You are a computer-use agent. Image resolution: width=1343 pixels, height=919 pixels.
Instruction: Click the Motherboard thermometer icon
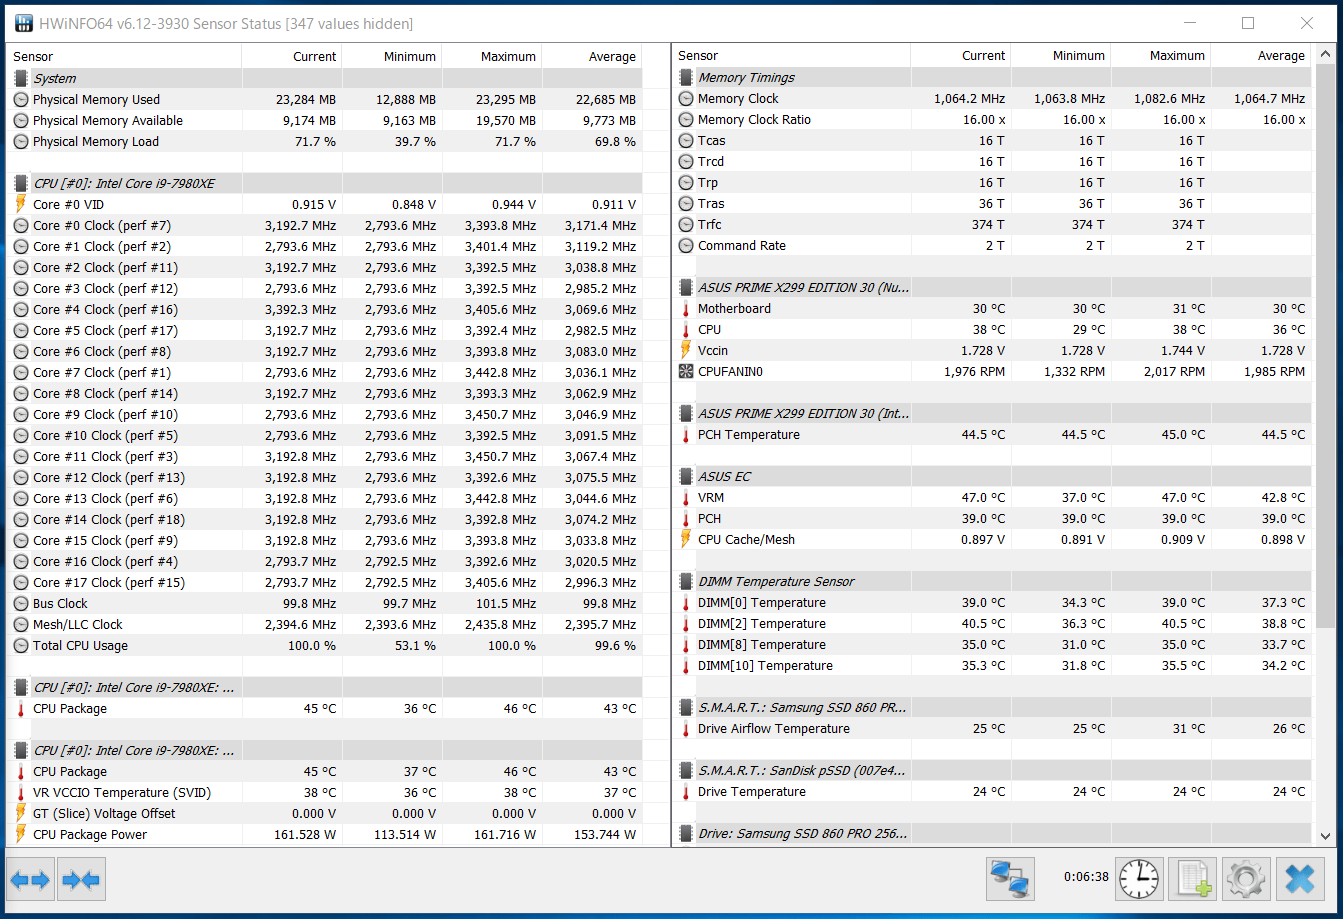(686, 308)
